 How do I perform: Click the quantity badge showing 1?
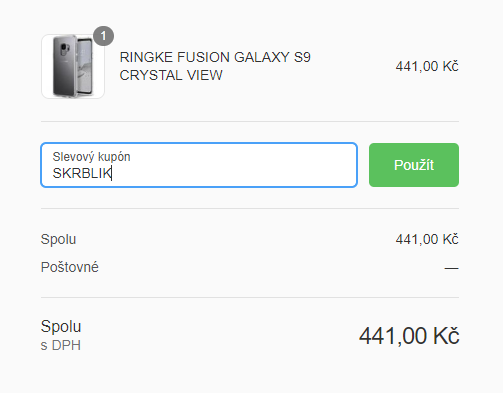coord(103,36)
